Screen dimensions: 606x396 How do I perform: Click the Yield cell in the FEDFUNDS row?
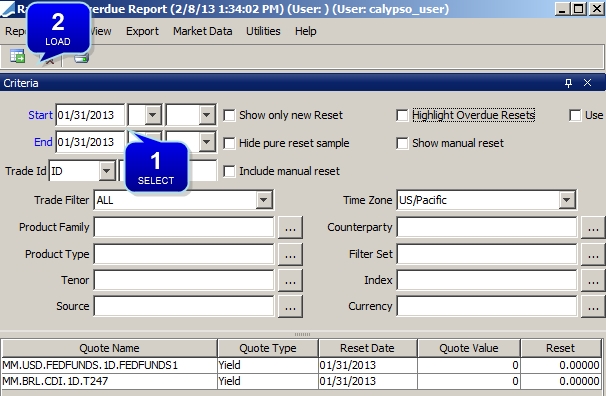[268, 365]
